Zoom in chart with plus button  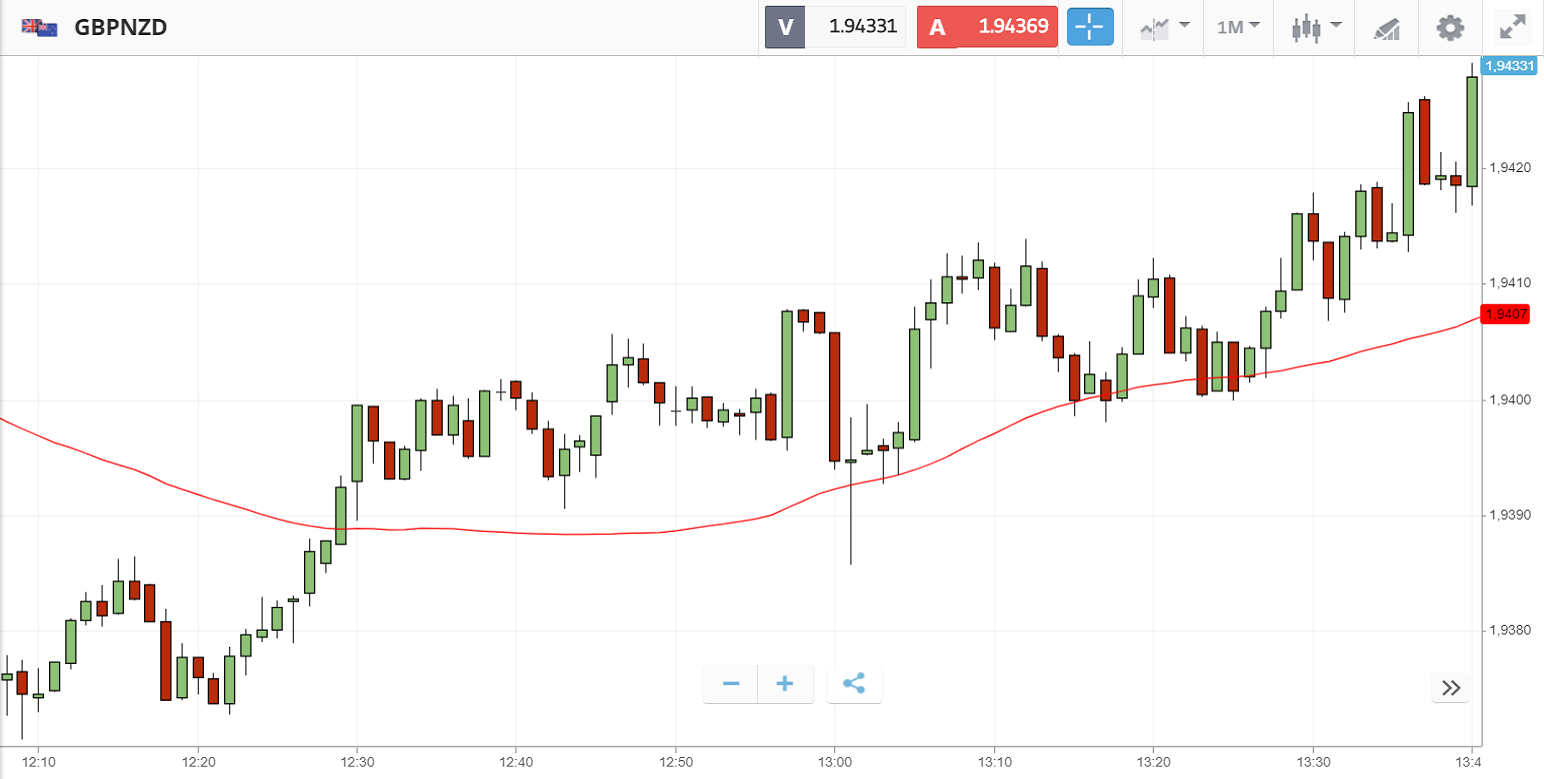coord(785,684)
